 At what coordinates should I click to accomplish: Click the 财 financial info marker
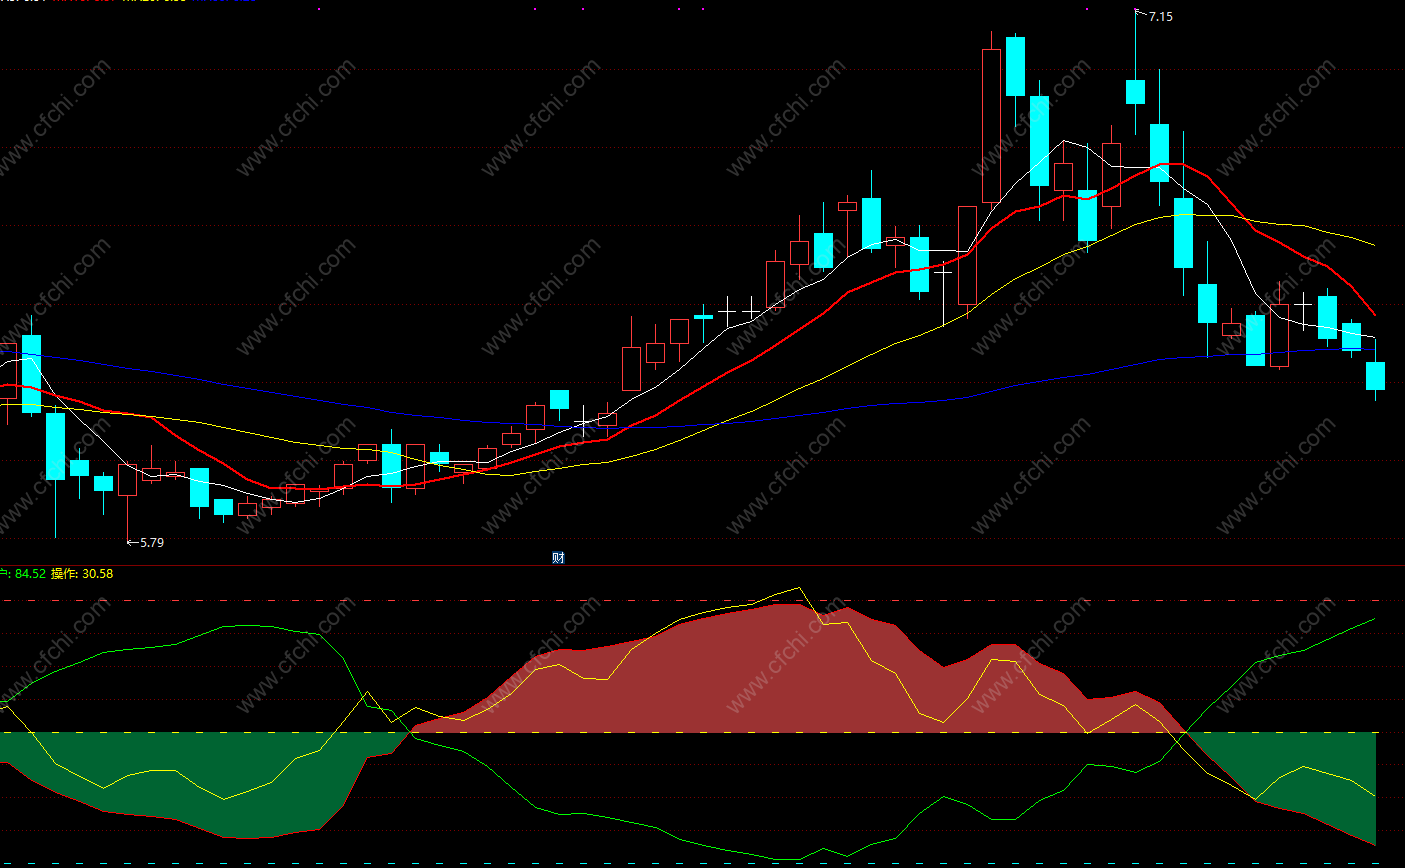click(x=558, y=557)
